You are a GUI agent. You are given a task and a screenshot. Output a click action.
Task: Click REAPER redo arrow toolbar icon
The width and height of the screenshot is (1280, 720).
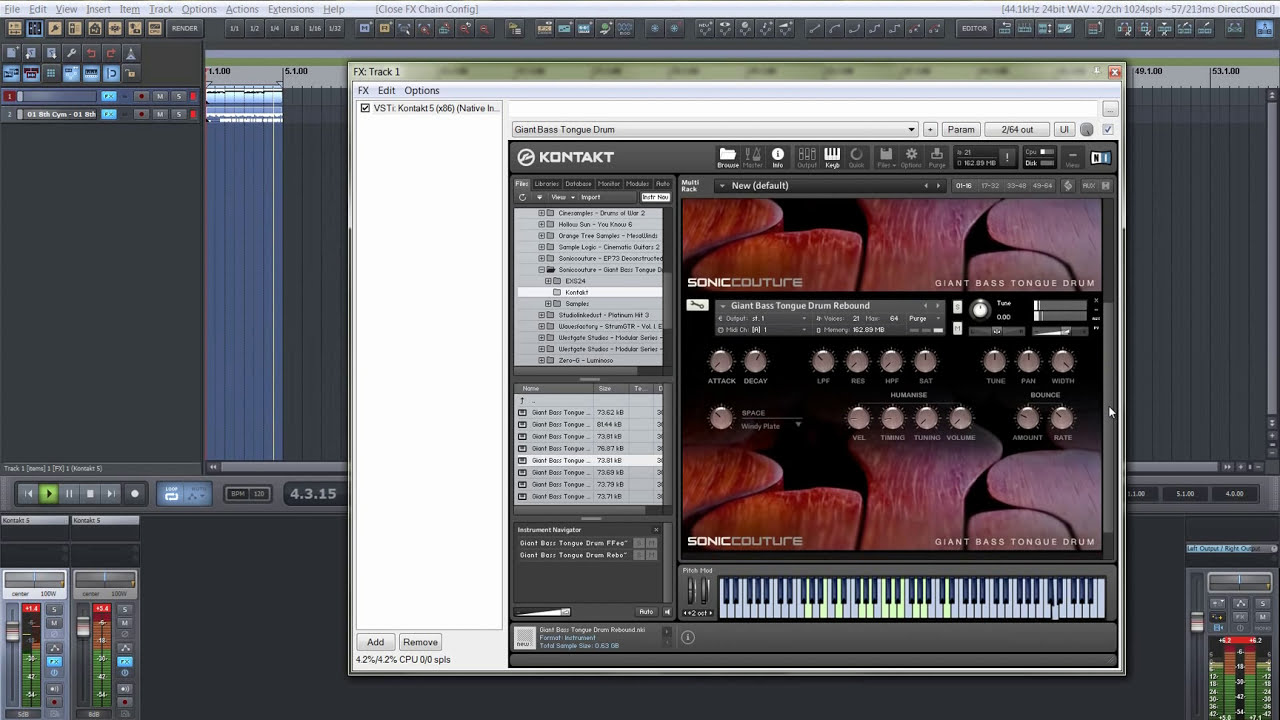[x=111, y=53]
